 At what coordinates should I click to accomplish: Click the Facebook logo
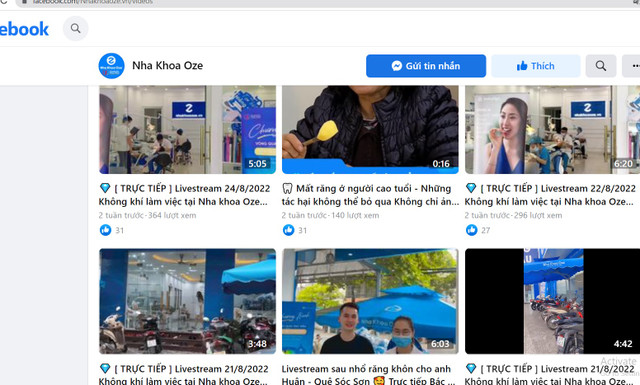click(24, 29)
